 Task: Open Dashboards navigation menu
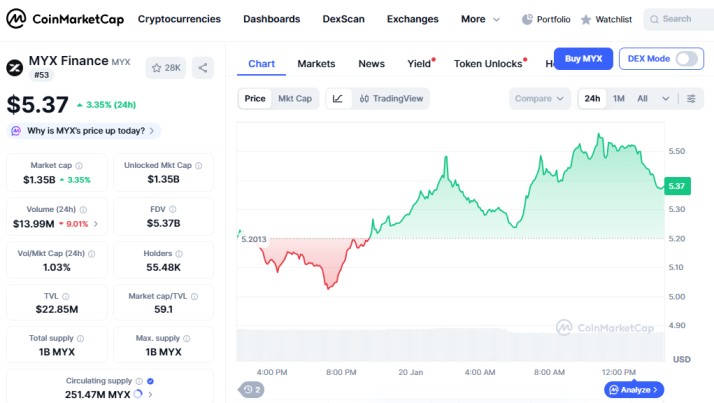[271, 19]
